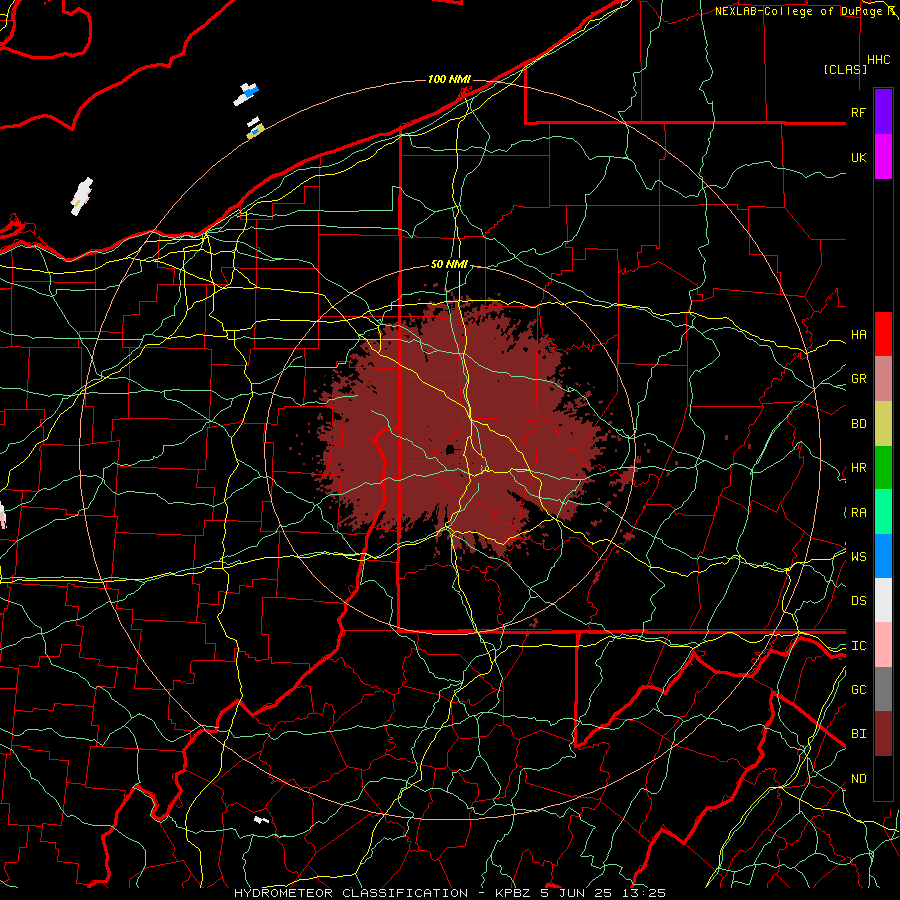This screenshot has height=900, width=900.
Task: Click the UK legend label
Action: coord(858,157)
